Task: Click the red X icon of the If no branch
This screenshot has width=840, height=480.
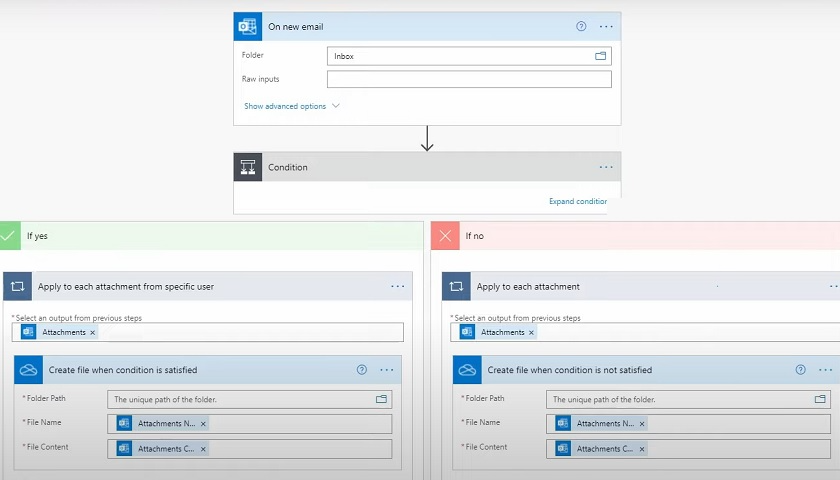Action: pyautogui.click(x=445, y=236)
